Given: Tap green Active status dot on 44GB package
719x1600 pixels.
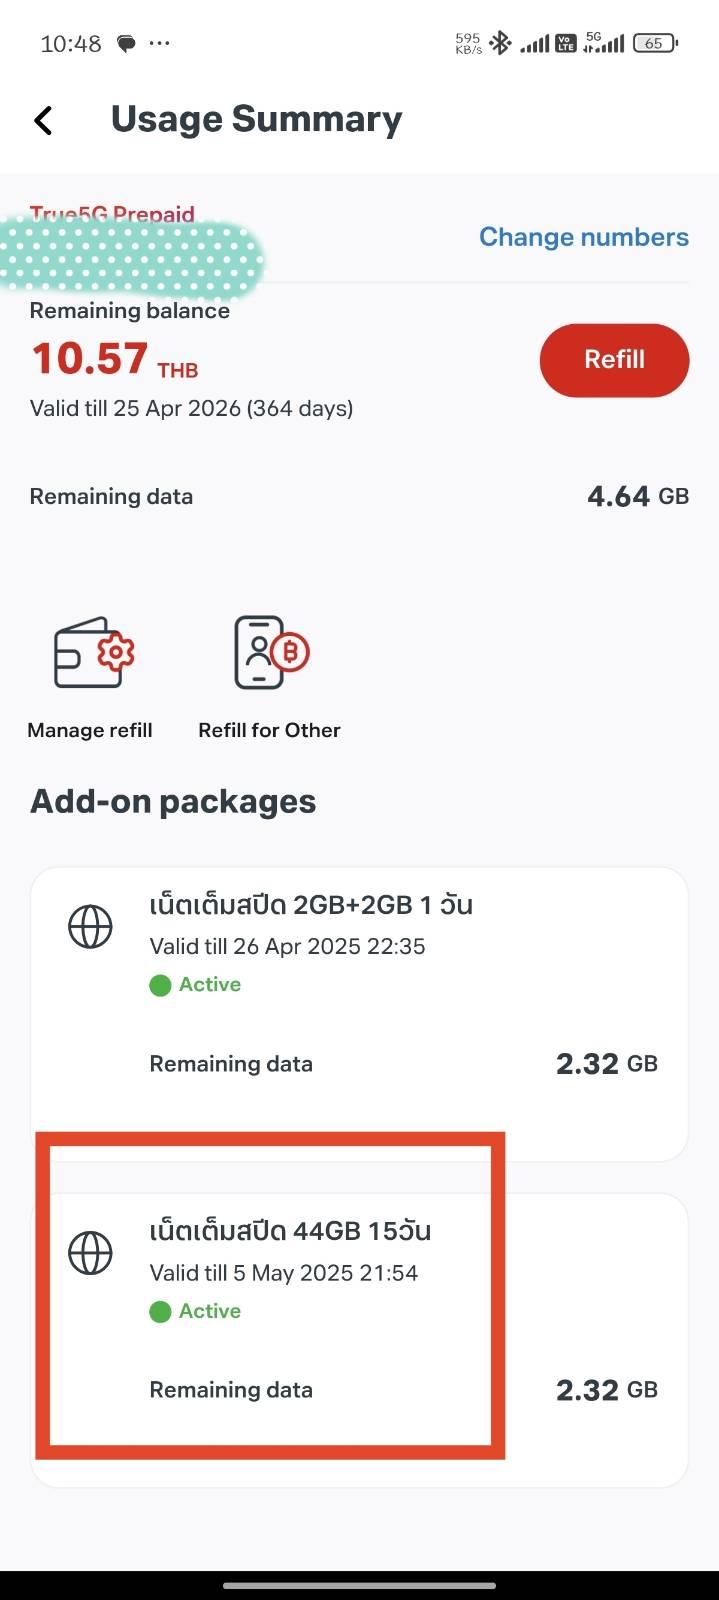Looking at the screenshot, I should [160, 1311].
